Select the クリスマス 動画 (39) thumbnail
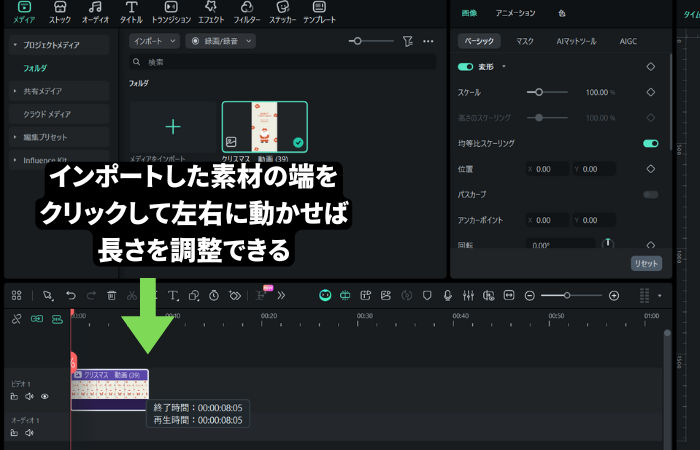Viewport: 700px width, 450px height. tap(265, 127)
